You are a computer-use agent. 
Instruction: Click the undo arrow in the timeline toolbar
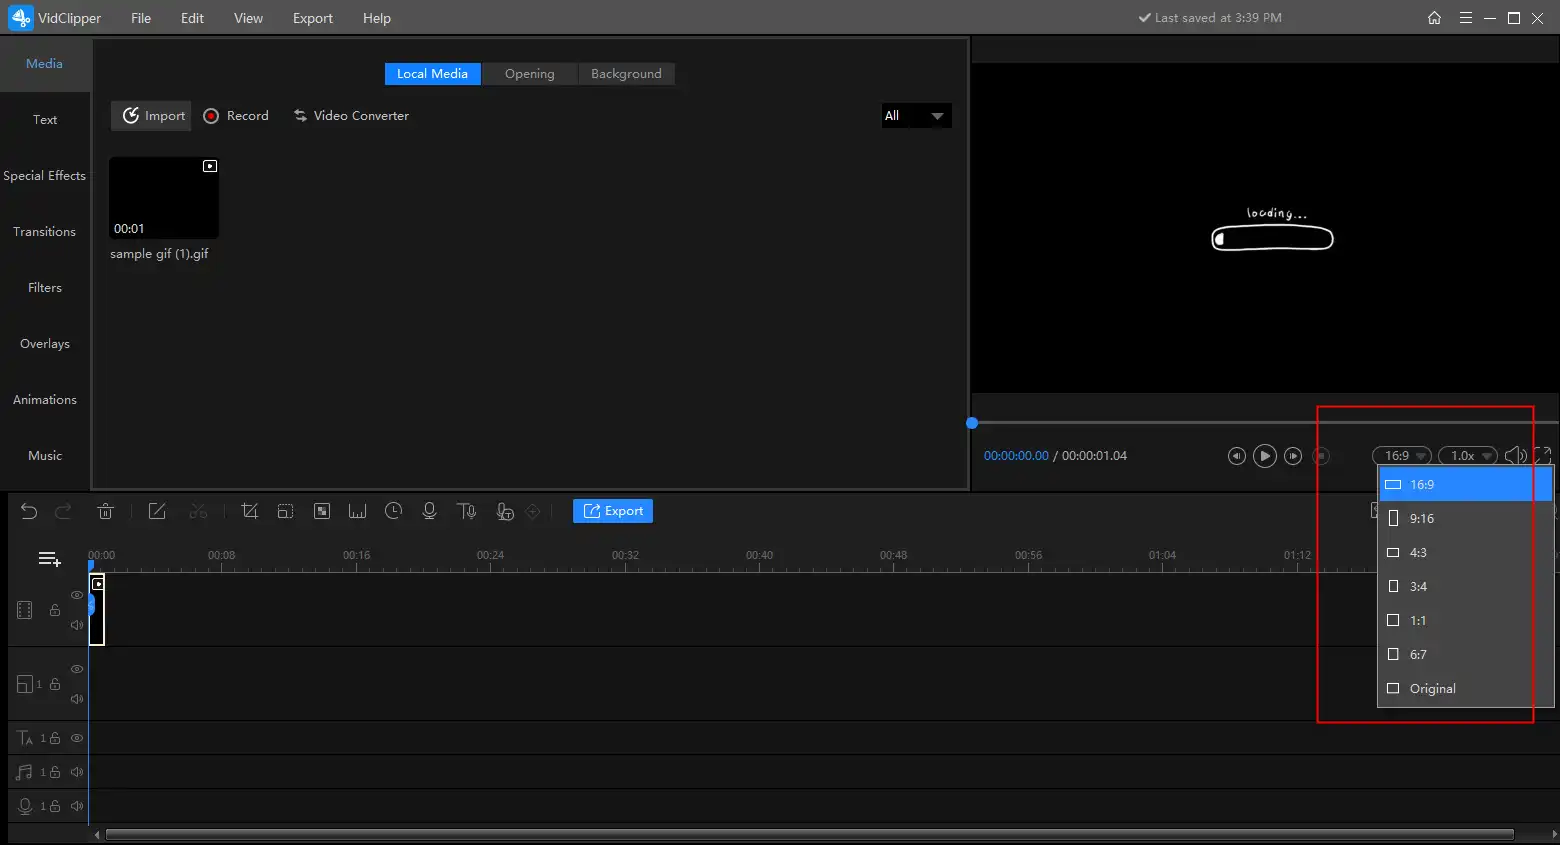[29, 511]
